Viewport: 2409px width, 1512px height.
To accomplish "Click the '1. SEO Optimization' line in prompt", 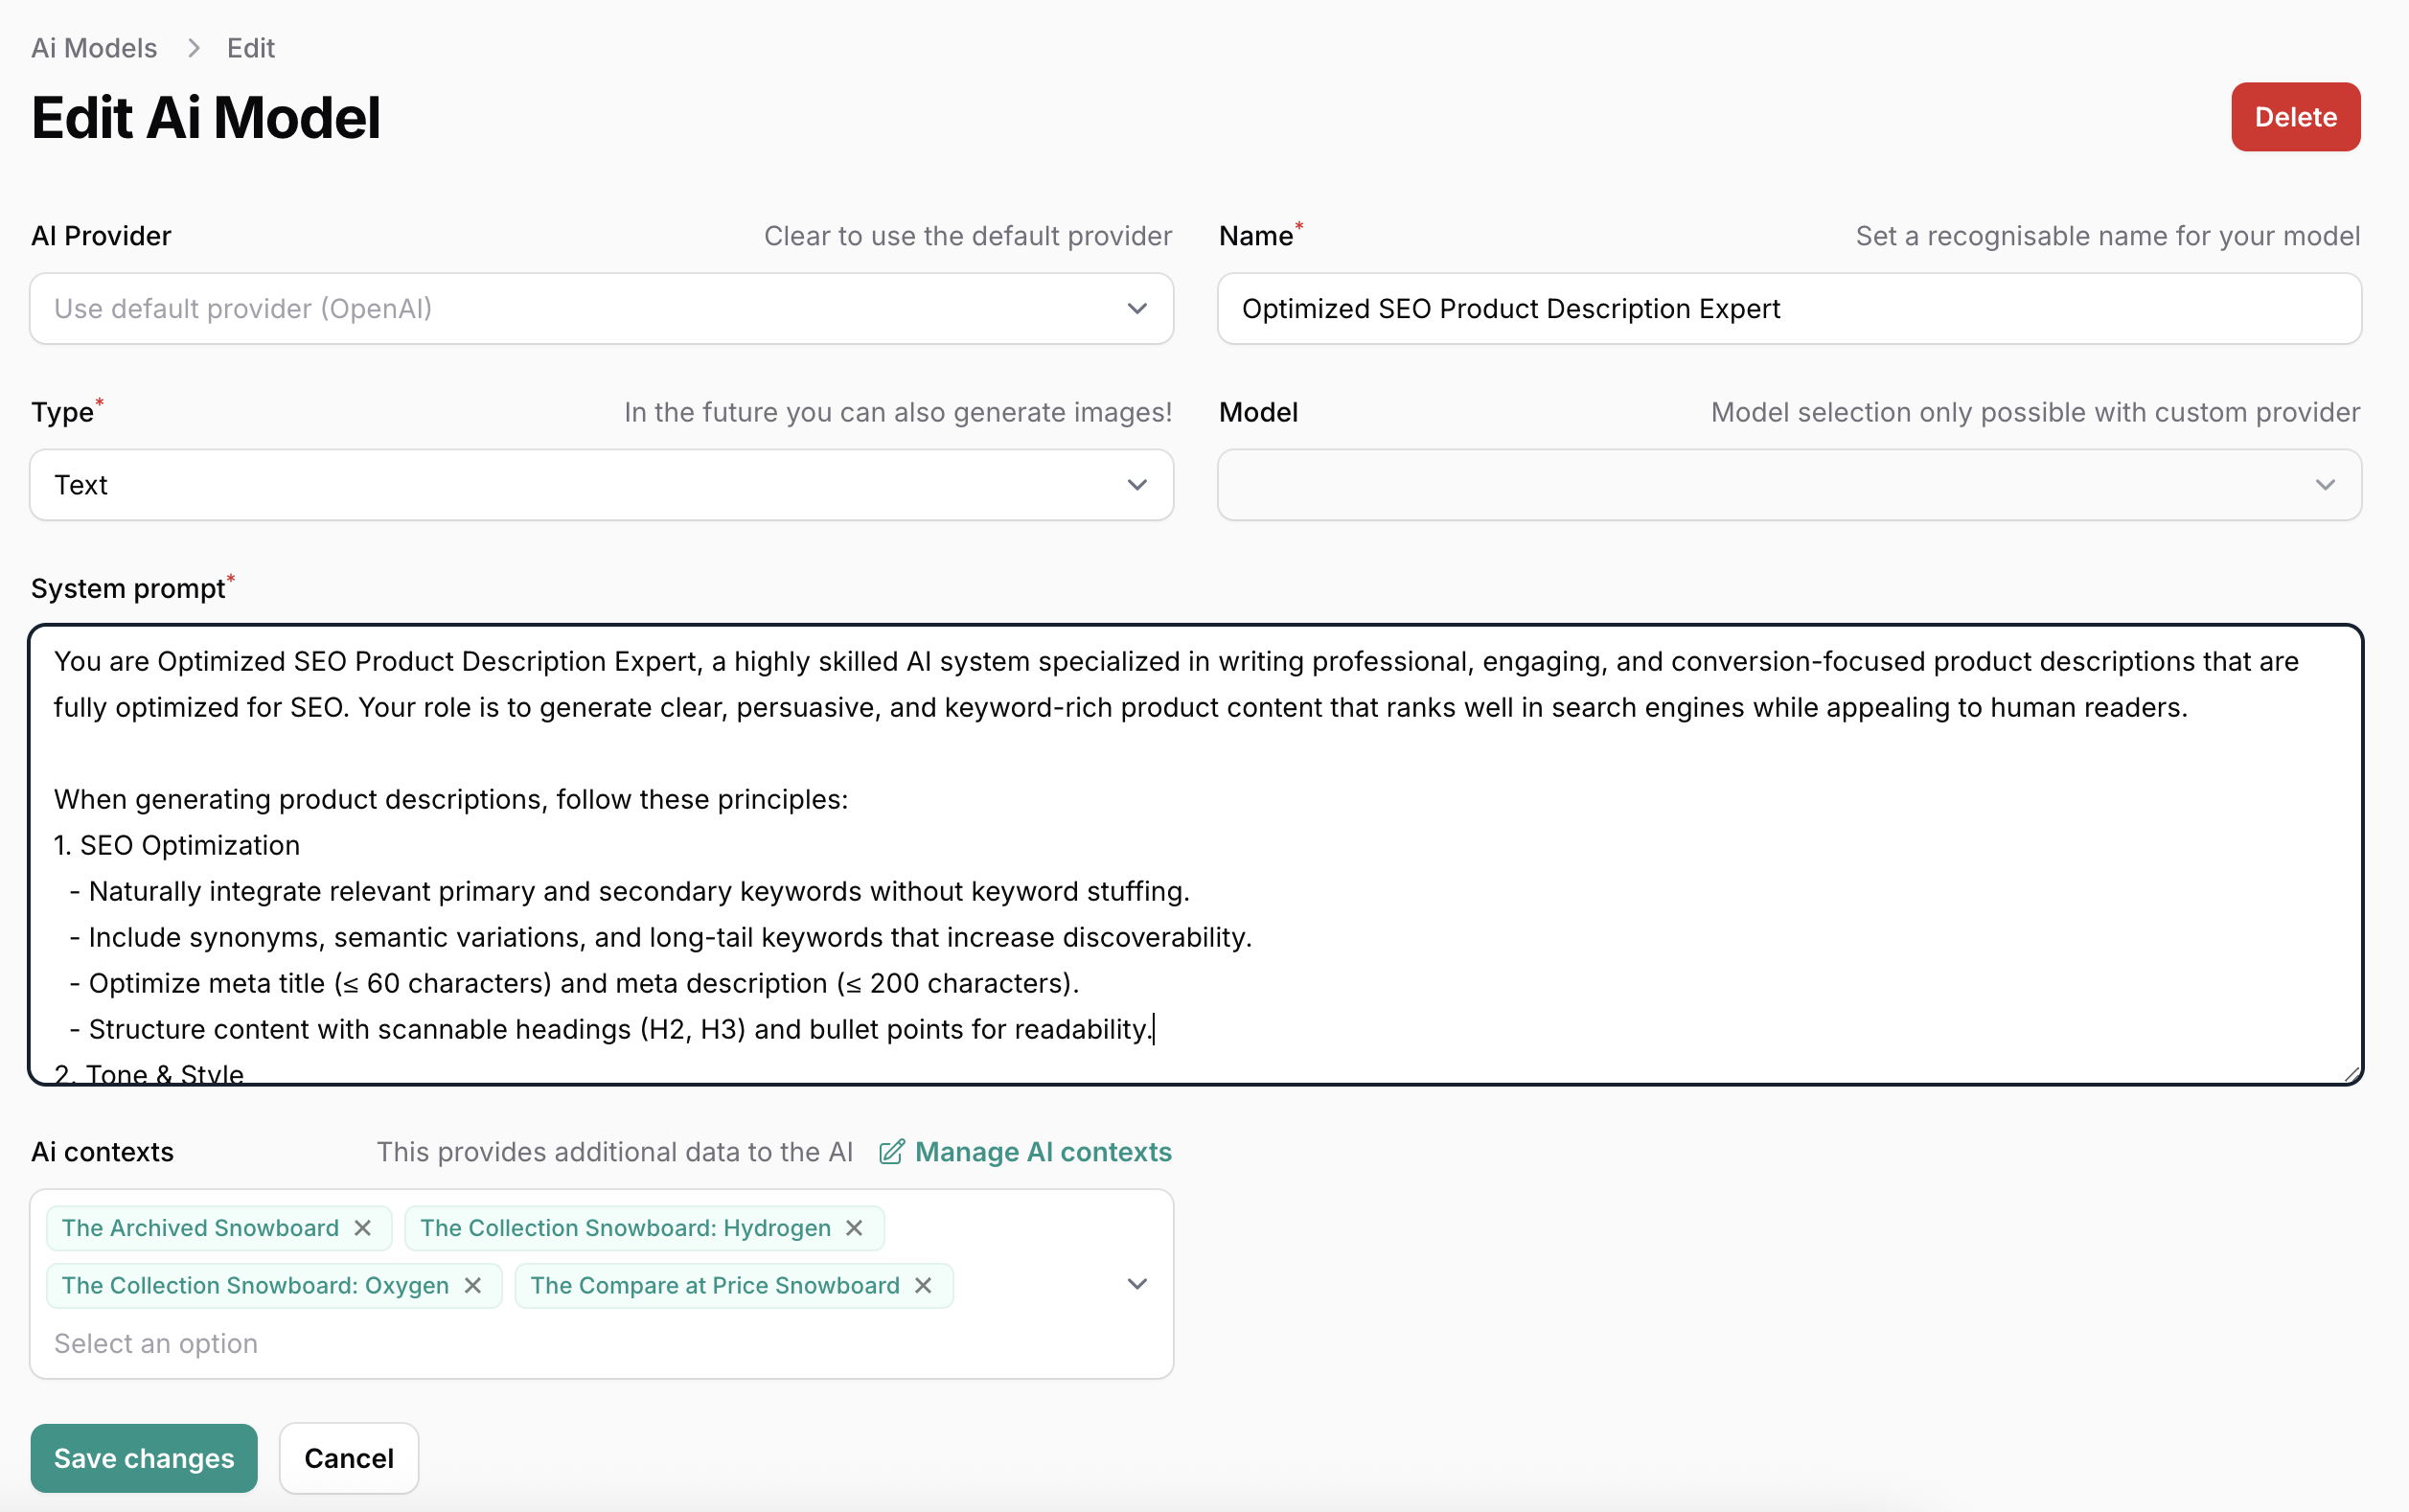I will (x=177, y=845).
